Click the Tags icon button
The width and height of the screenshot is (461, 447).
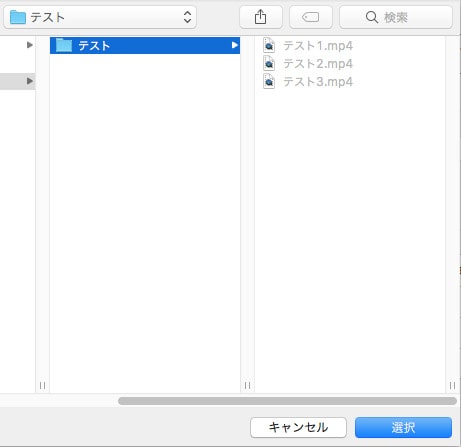pyautogui.click(x=311, y=17)
